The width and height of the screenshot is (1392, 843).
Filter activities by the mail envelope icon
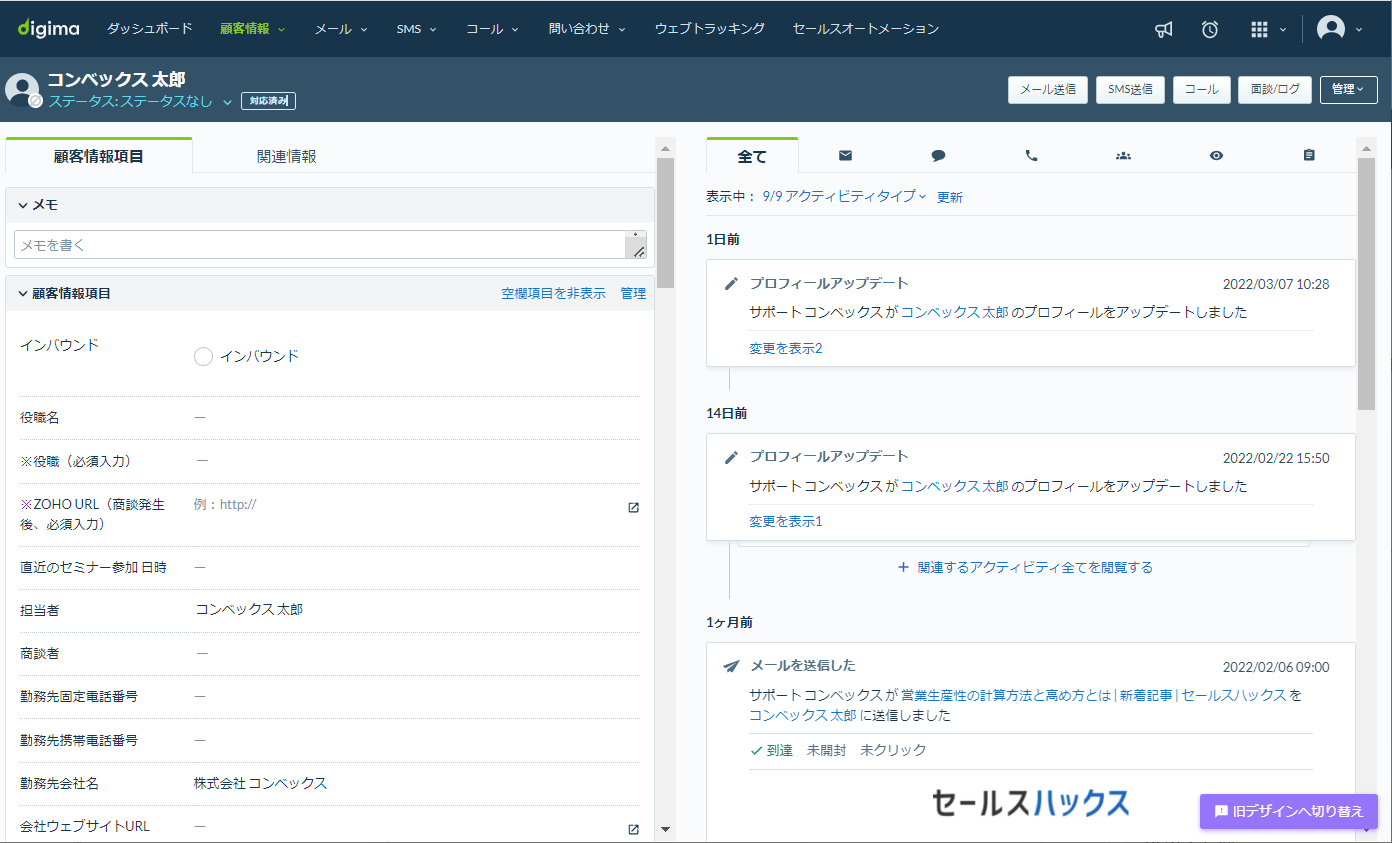845,155
